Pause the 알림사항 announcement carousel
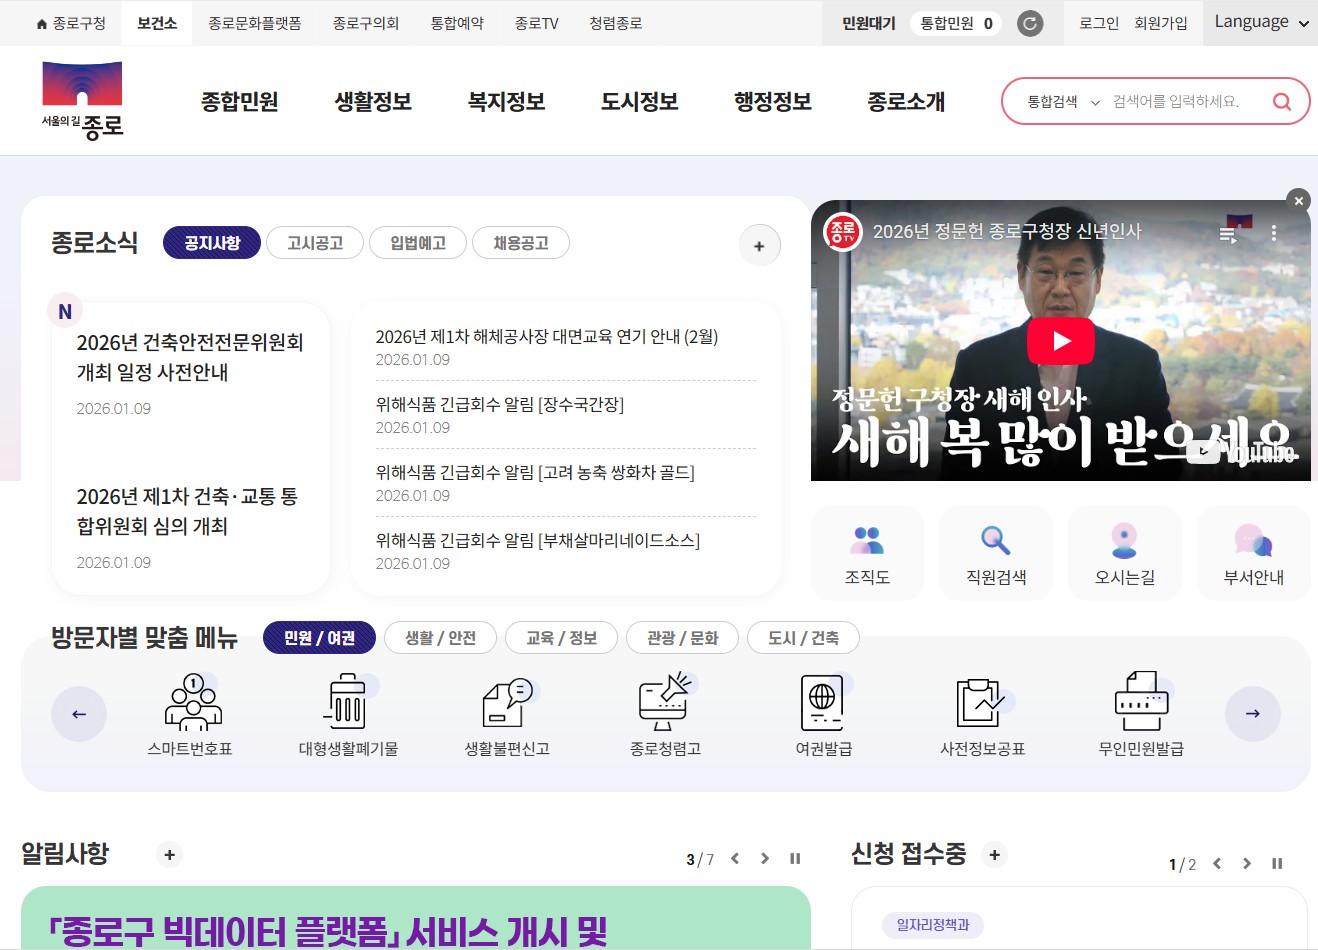The width and height of the screenshot is (1318, 950). pos(795,858)
